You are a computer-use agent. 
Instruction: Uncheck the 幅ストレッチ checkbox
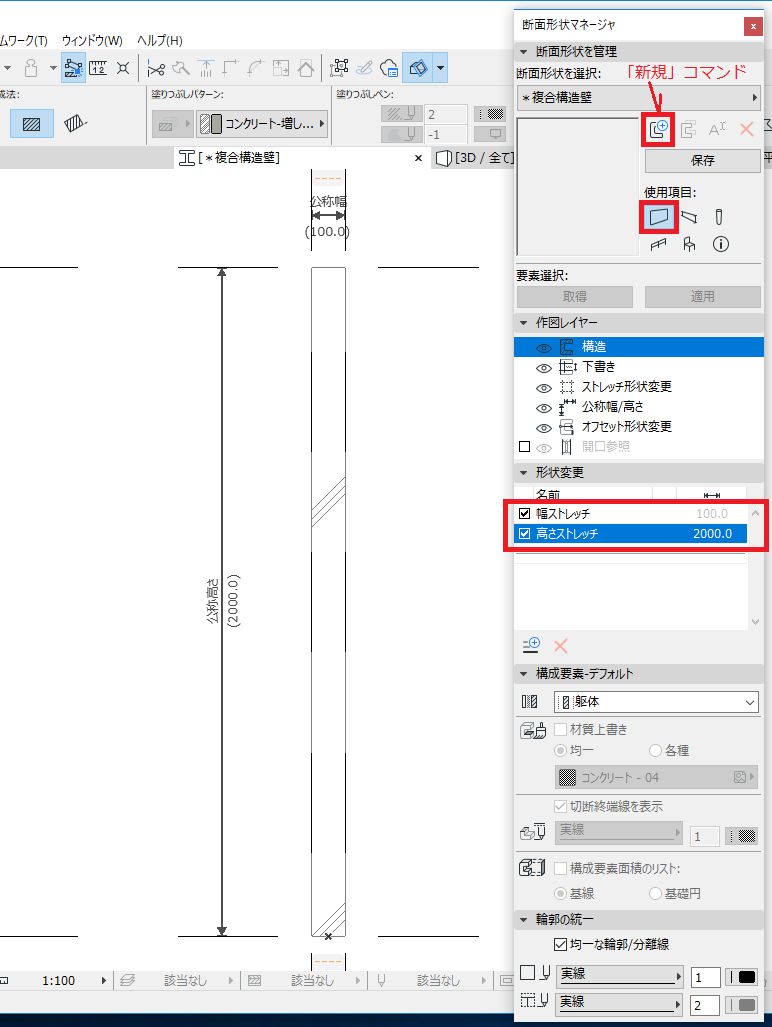coord(525,513)
